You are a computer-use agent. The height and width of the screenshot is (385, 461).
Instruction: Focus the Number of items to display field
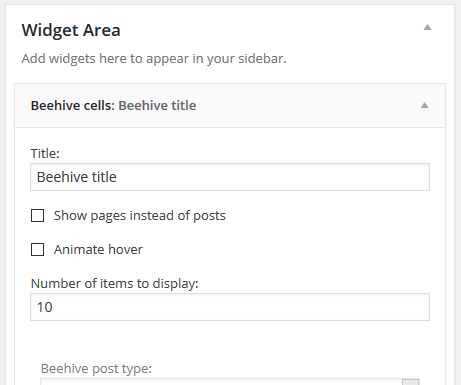[x=230, y=307]
